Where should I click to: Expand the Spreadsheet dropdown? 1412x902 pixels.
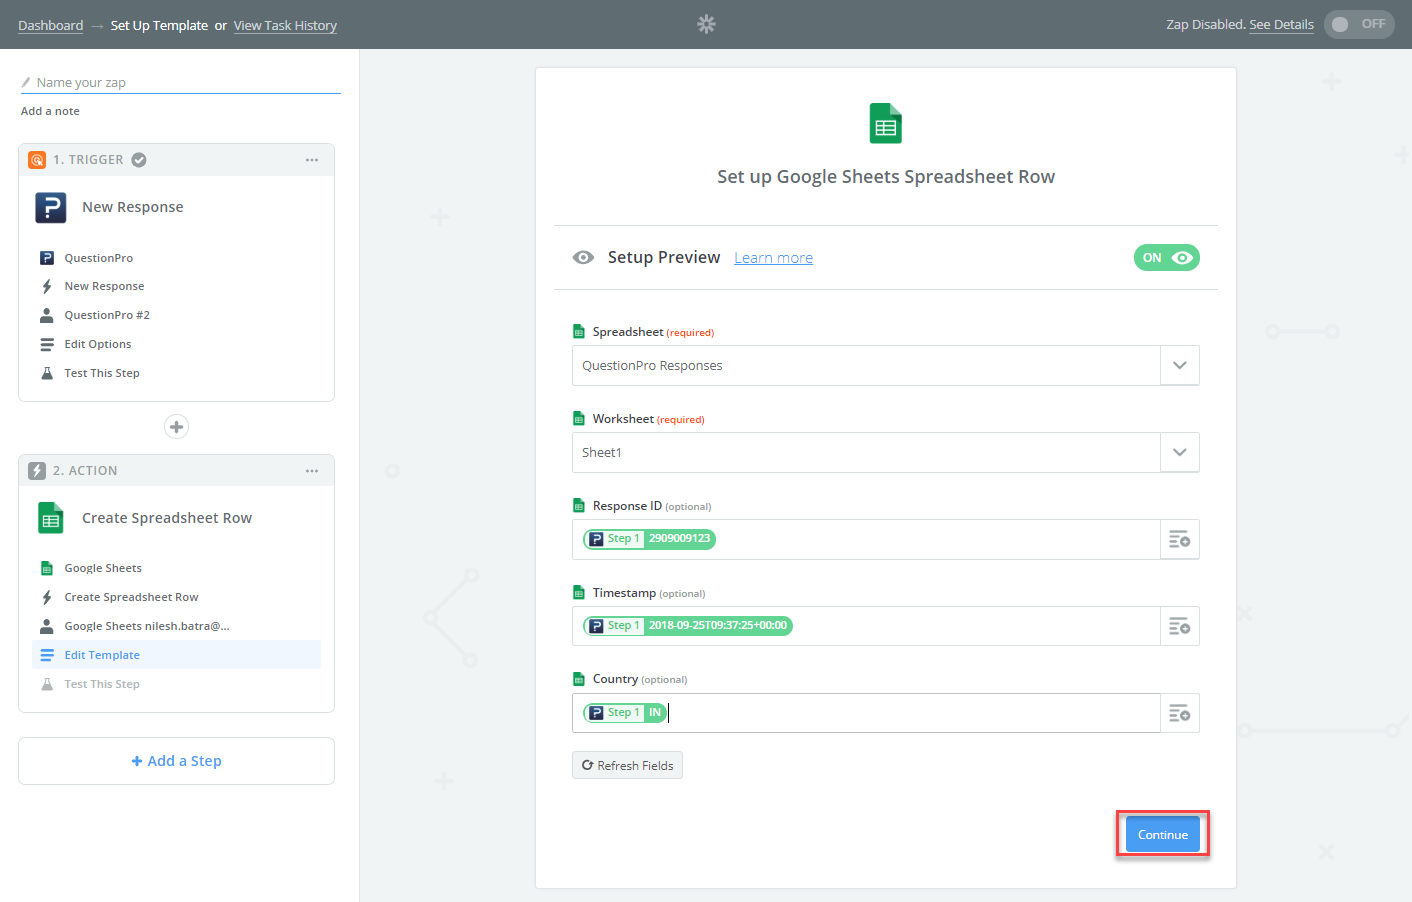pyautogui.click(x=1179, y=366)
